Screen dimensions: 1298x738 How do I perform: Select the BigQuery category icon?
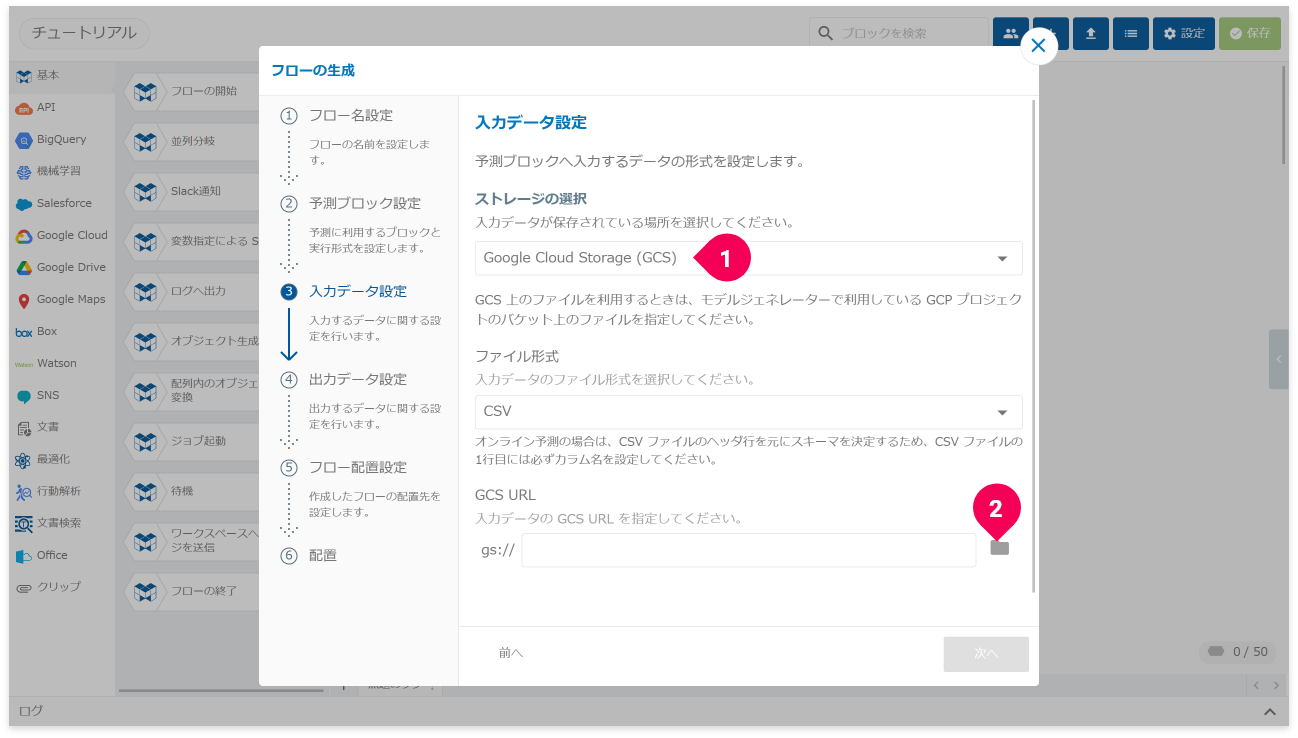[24, 140]
